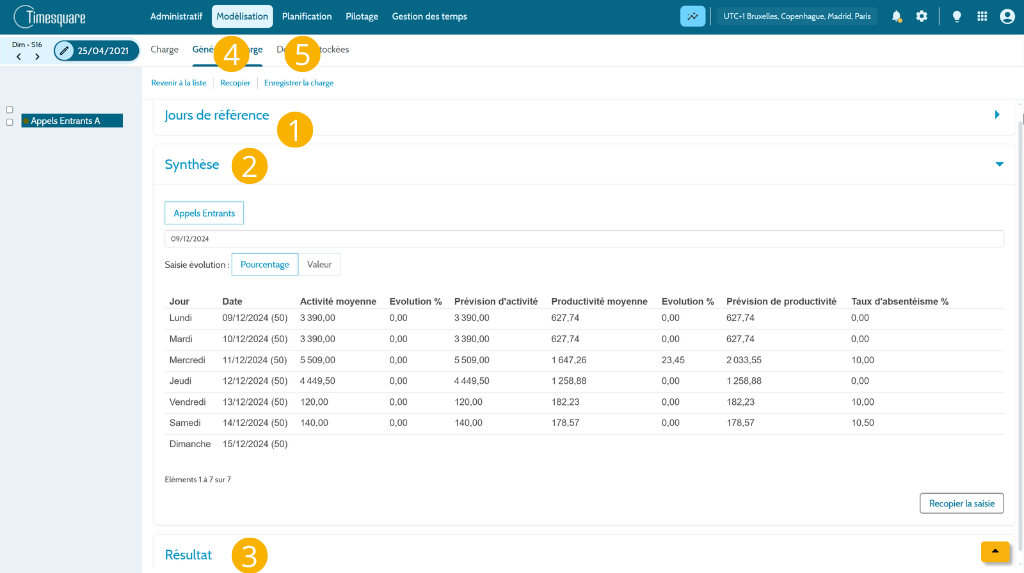
Task: Open the settings gear
Action: [921, 16]
